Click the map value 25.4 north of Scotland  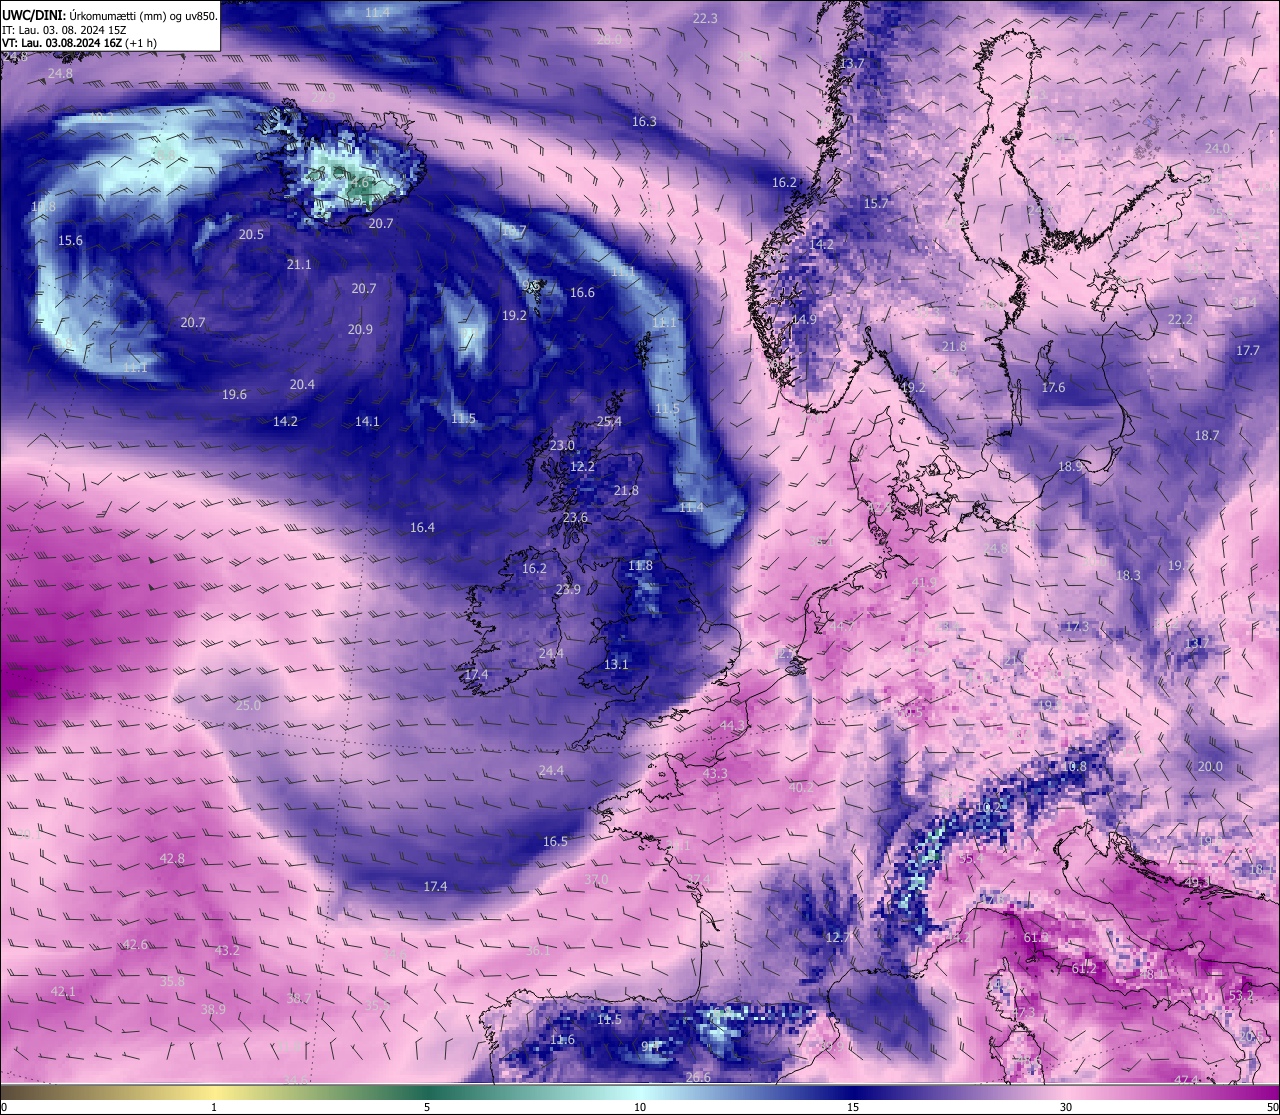pyautogui.click(x=609, y=422)
